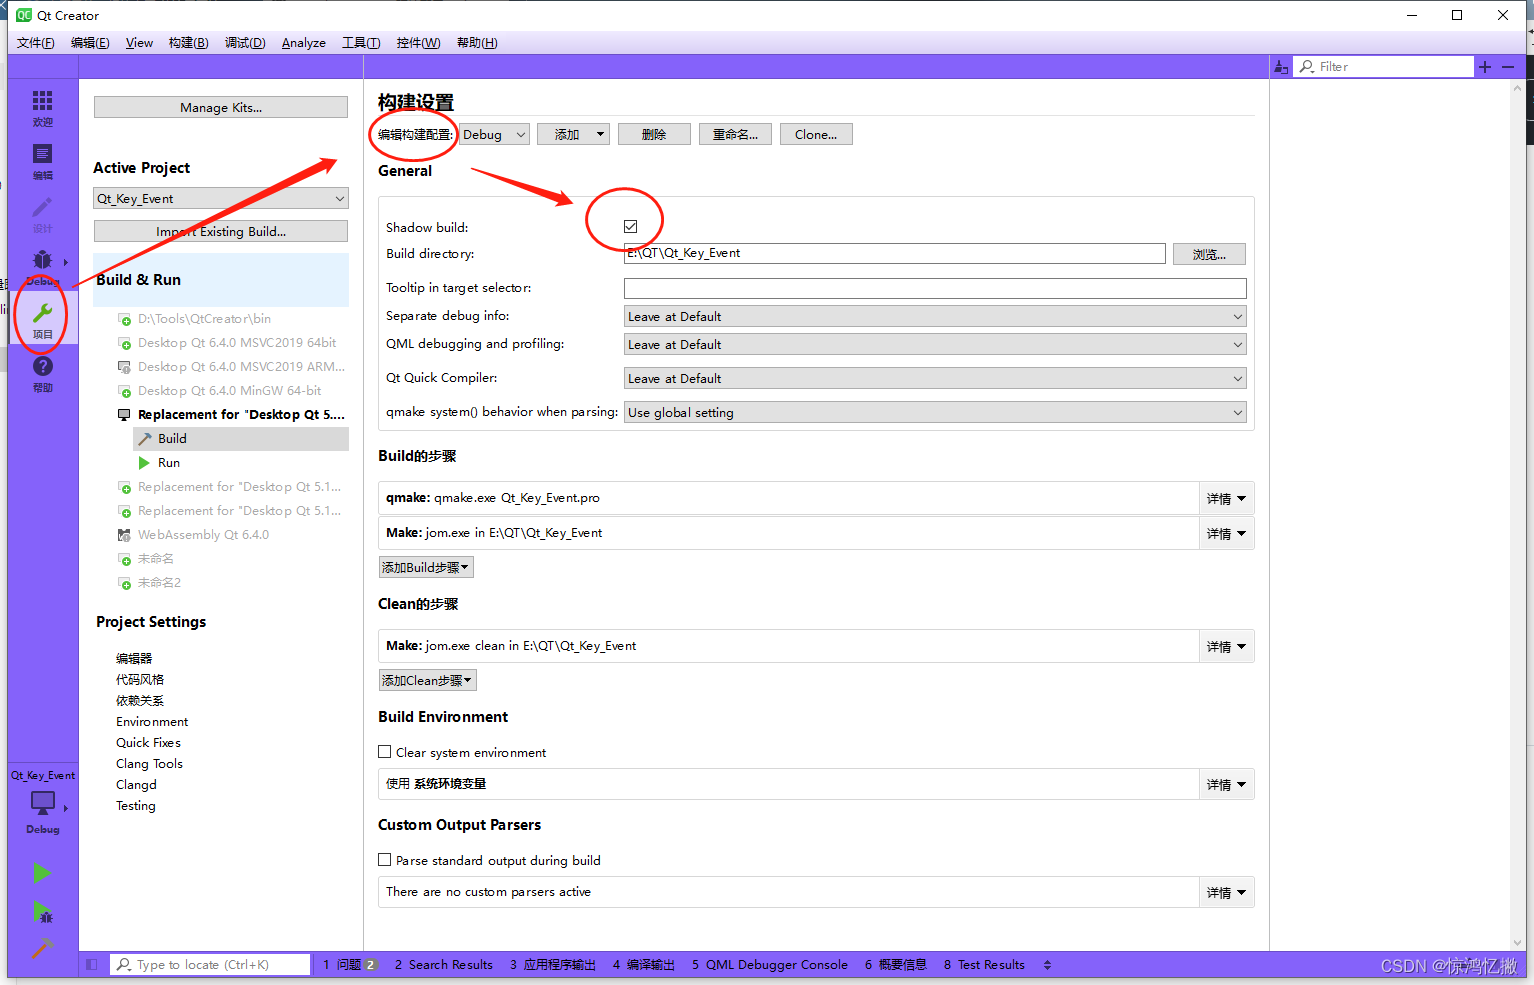Open the View menu
This screenshot has height=985, width=1534.
139,43
